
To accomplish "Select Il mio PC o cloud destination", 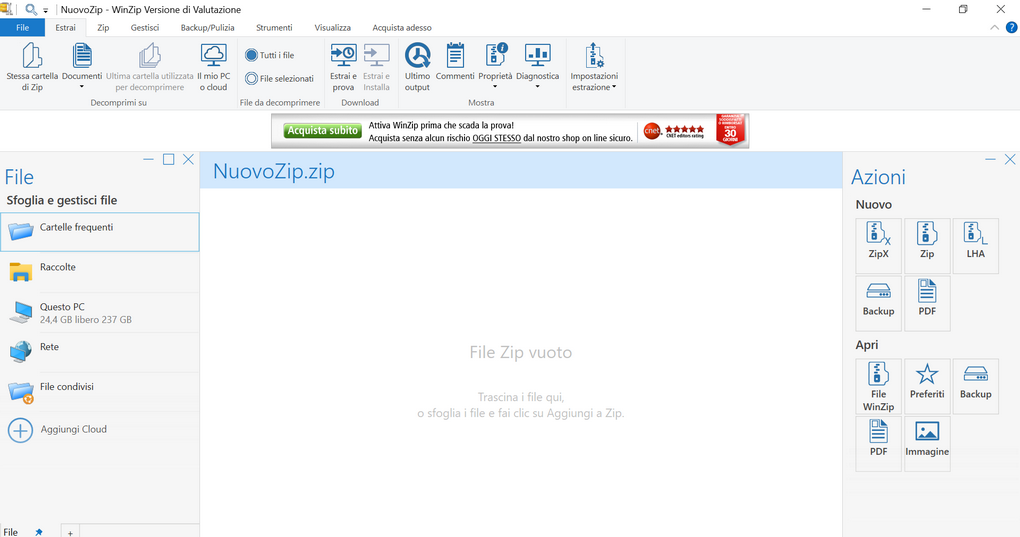I will 213,67.
